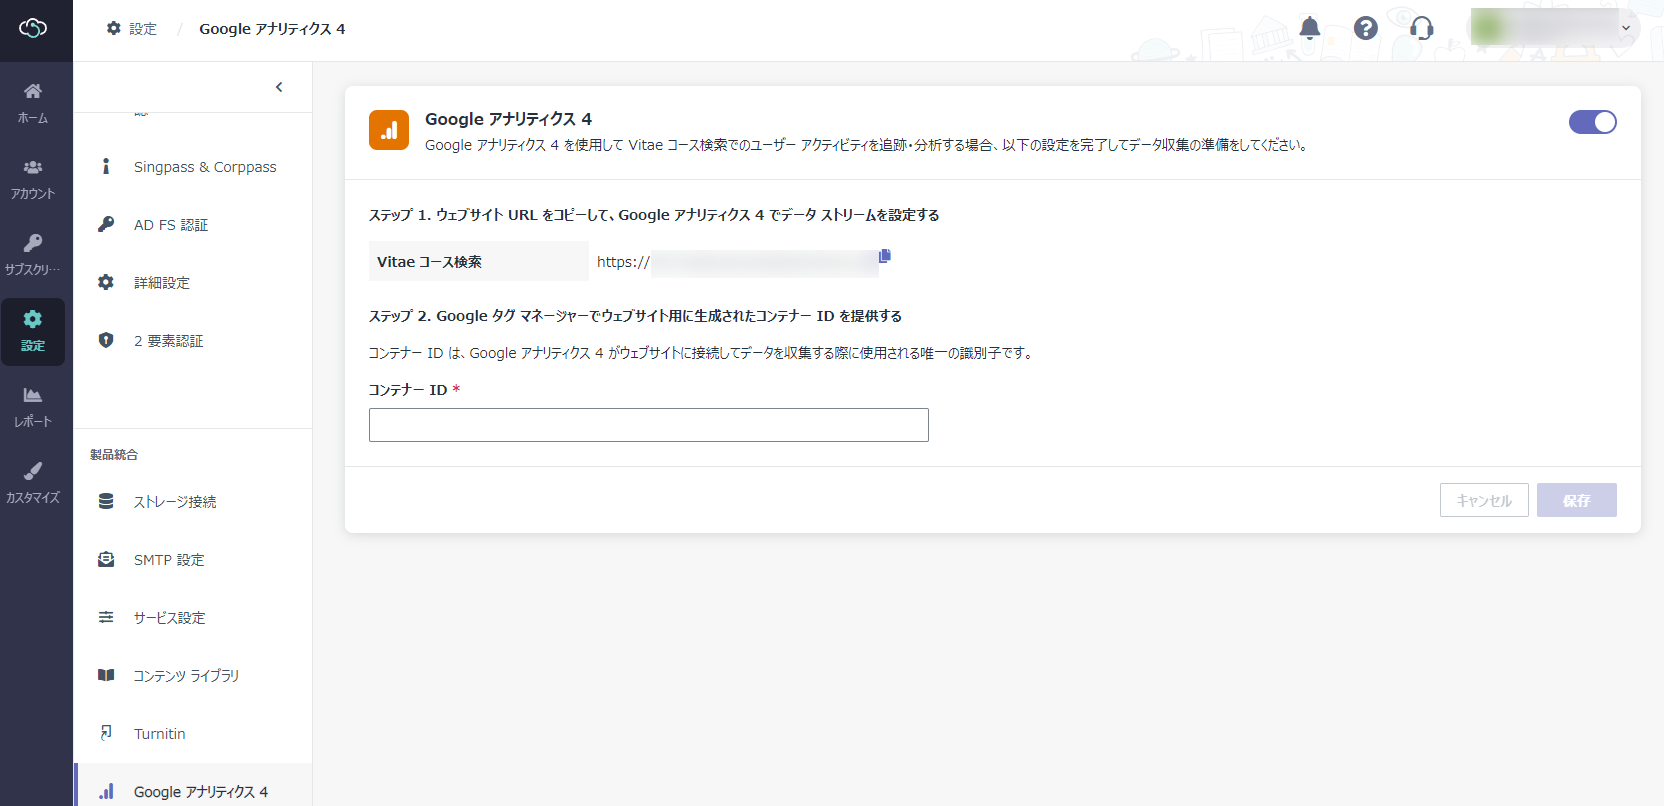The height and width of the screenshot is (806, 1664).
Task: Go to 詳細設定 menu item
Action: click(x=193, y=283)
